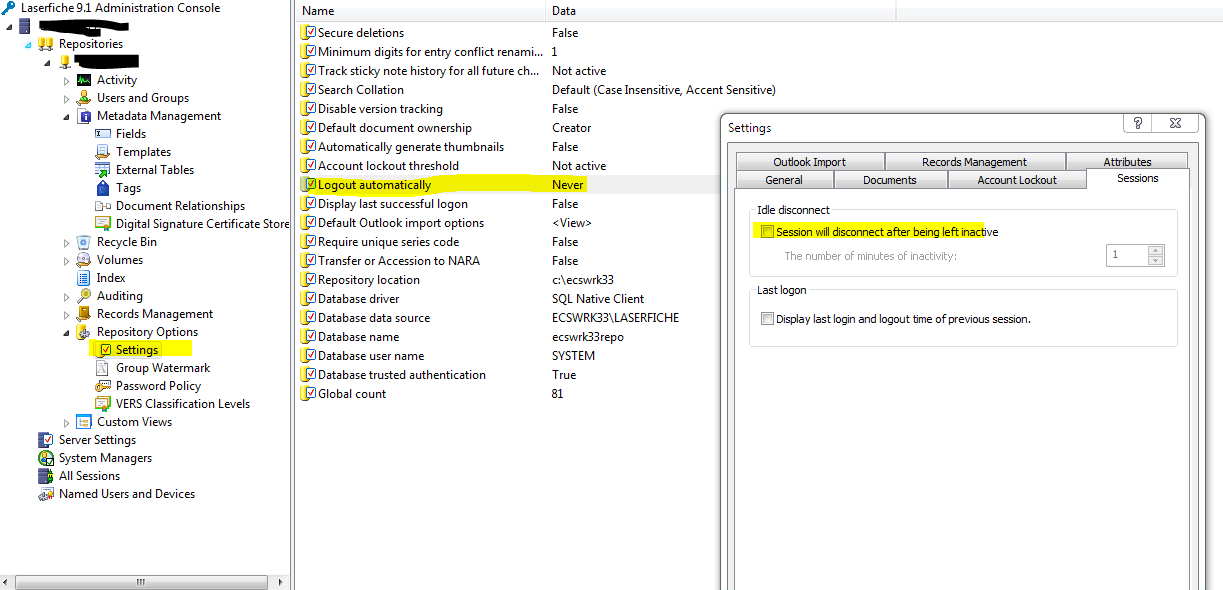The height and width of the screenshot is (590, 1223).
Task: Open the Account Lockout tab
Action: [1017, 180]
